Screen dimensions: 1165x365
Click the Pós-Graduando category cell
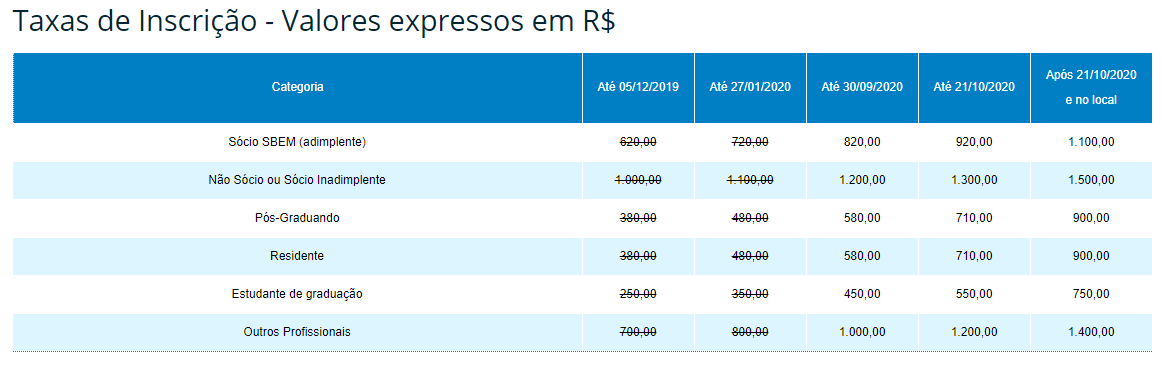point(297,218)
